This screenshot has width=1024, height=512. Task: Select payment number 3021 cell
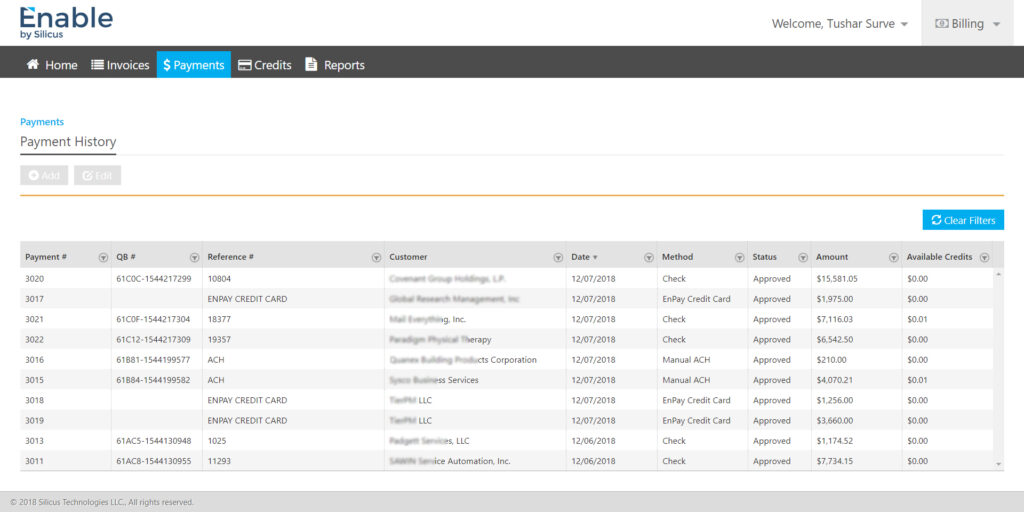point(65,319)
